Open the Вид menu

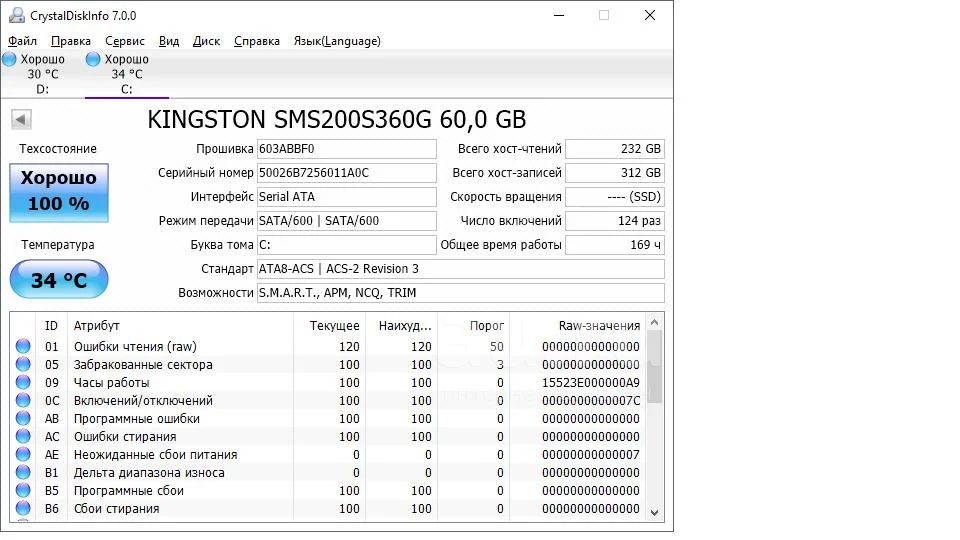coord(169,41)
